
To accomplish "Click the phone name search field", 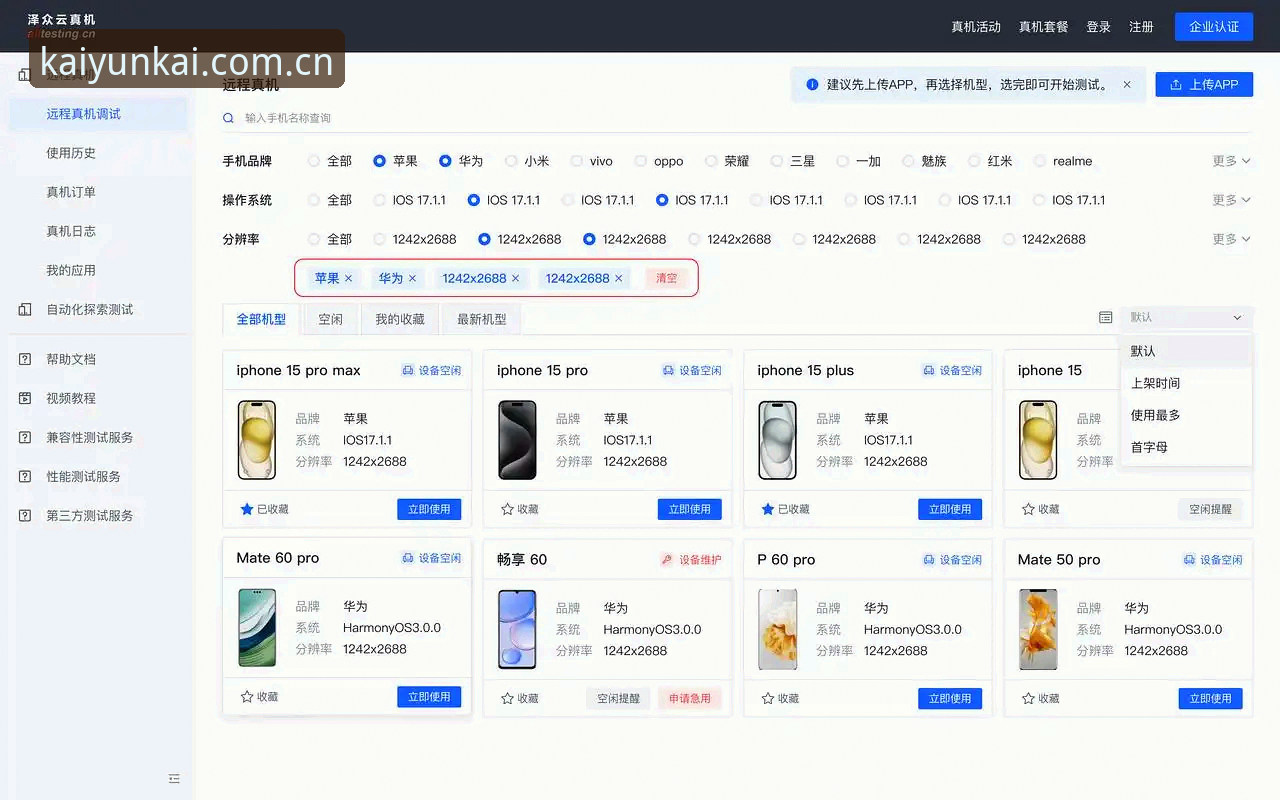I will pos(737,118).
